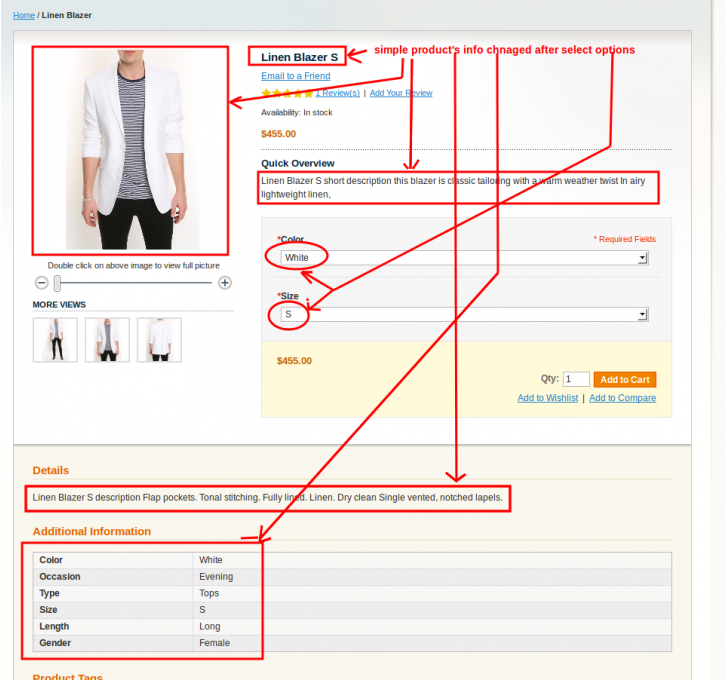Click the zoom out minus icon
Viewport: 725px width, 680px height.
pyautogui.click(x=42, y=282)
